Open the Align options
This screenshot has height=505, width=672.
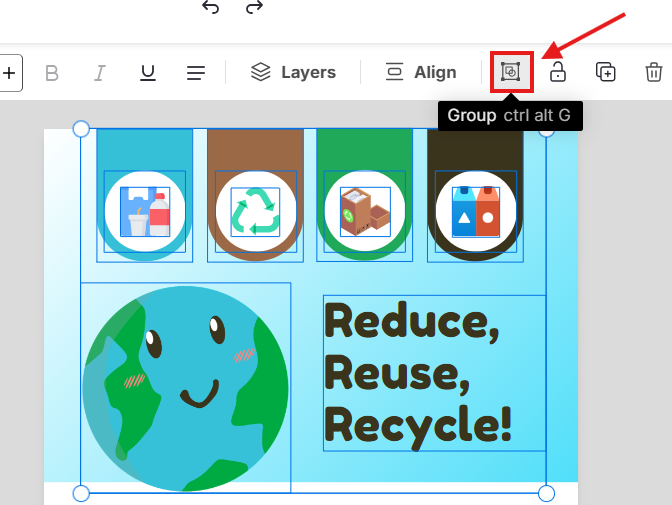pyautogui.click(x=421, y=72)
